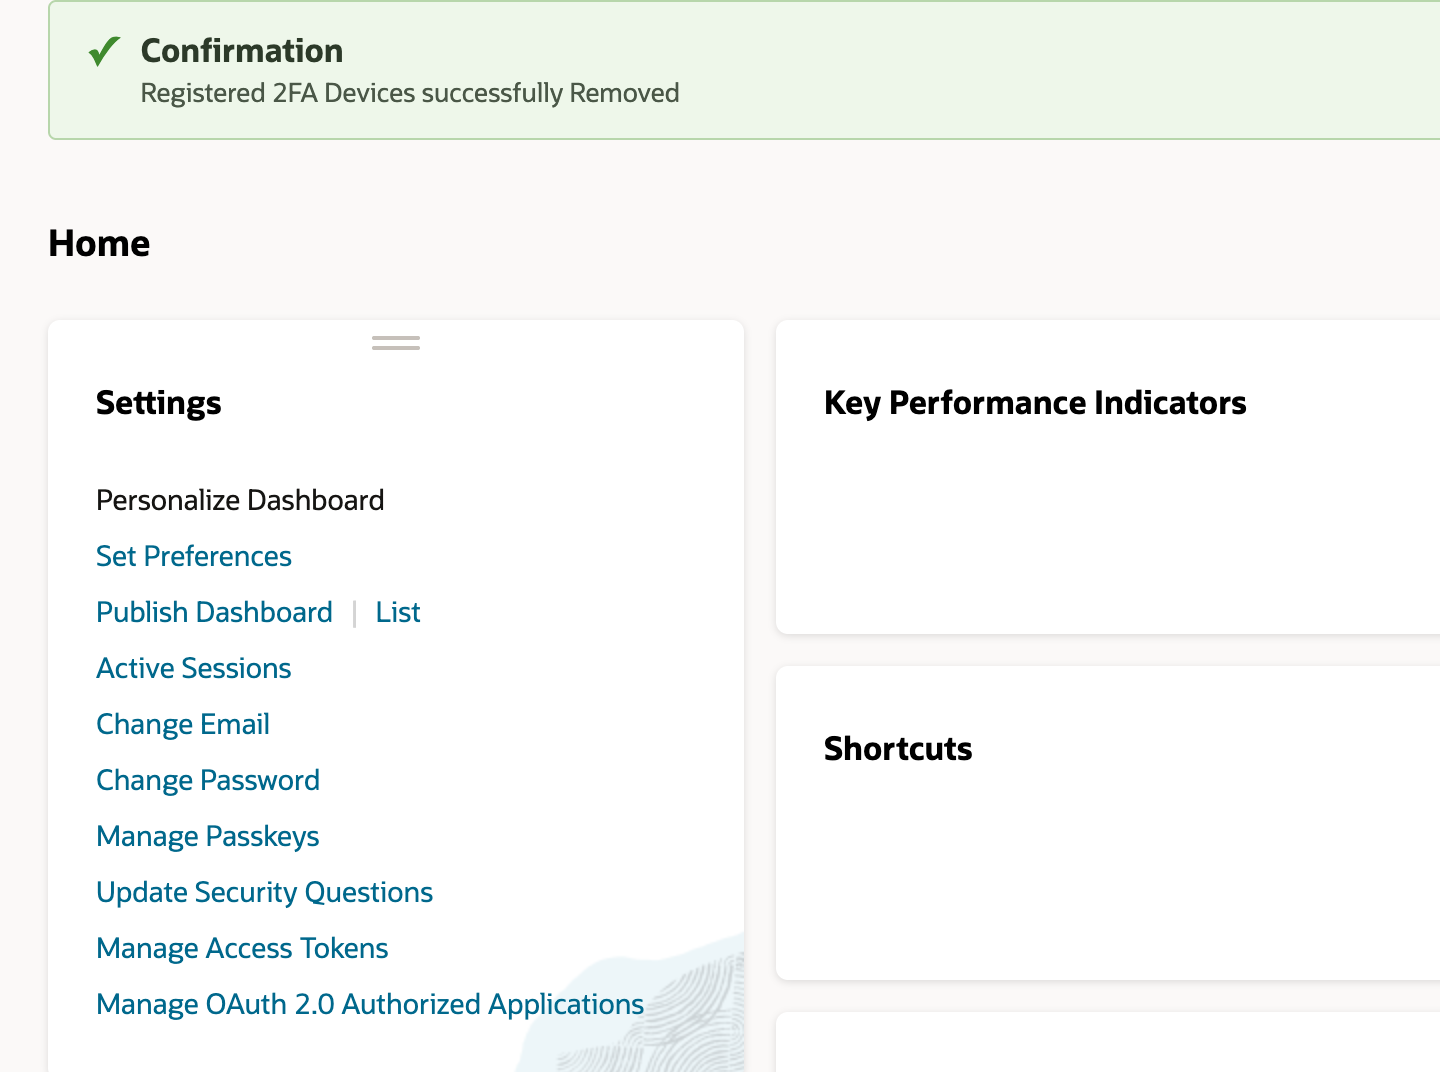1440x1072 pixels.
Task: View Active Sessions
Action: (194, 668)
